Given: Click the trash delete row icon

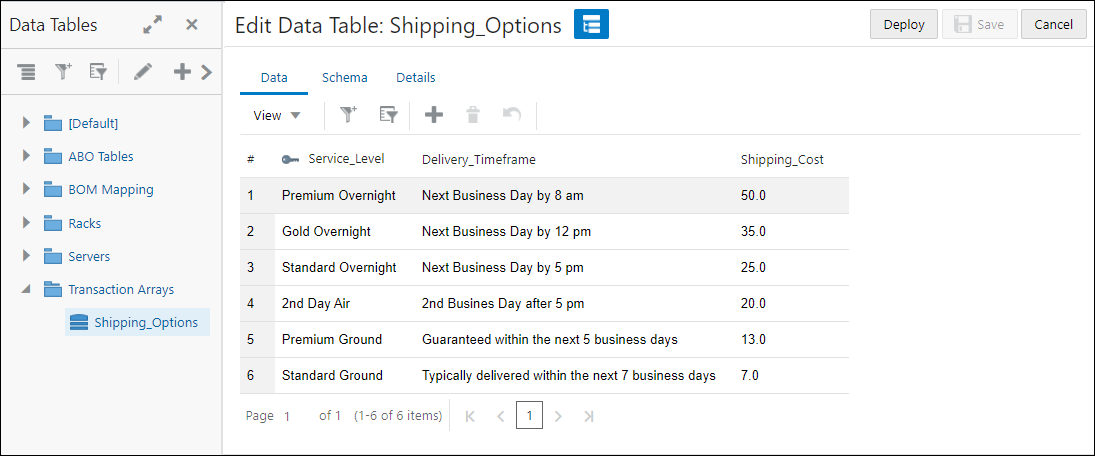Looking at the screenshot, I should 473,115.
